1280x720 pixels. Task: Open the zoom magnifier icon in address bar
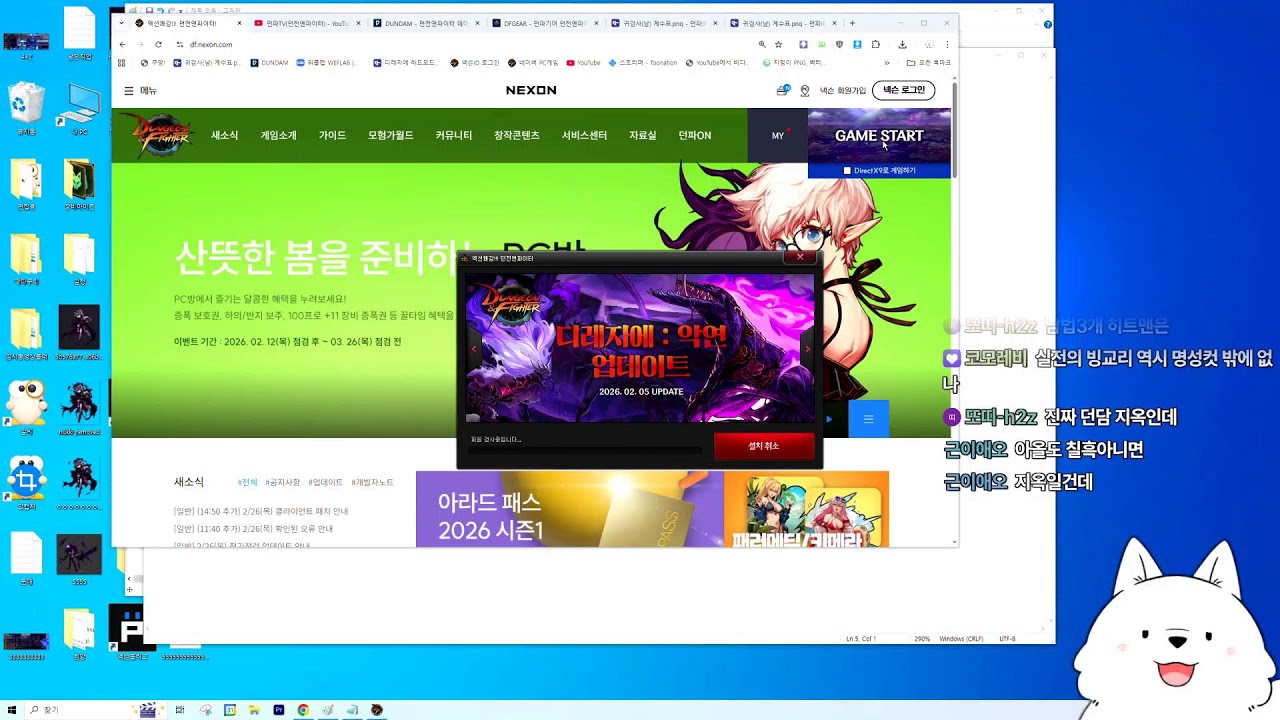762,44
